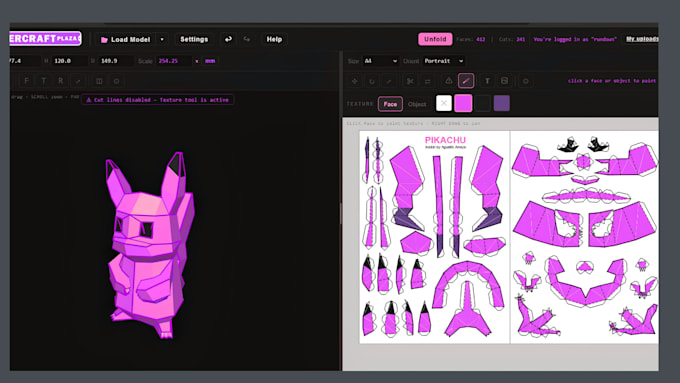Click the redo arrow icon
Viewport: 680px width, 383px height.
pos(247,39)
